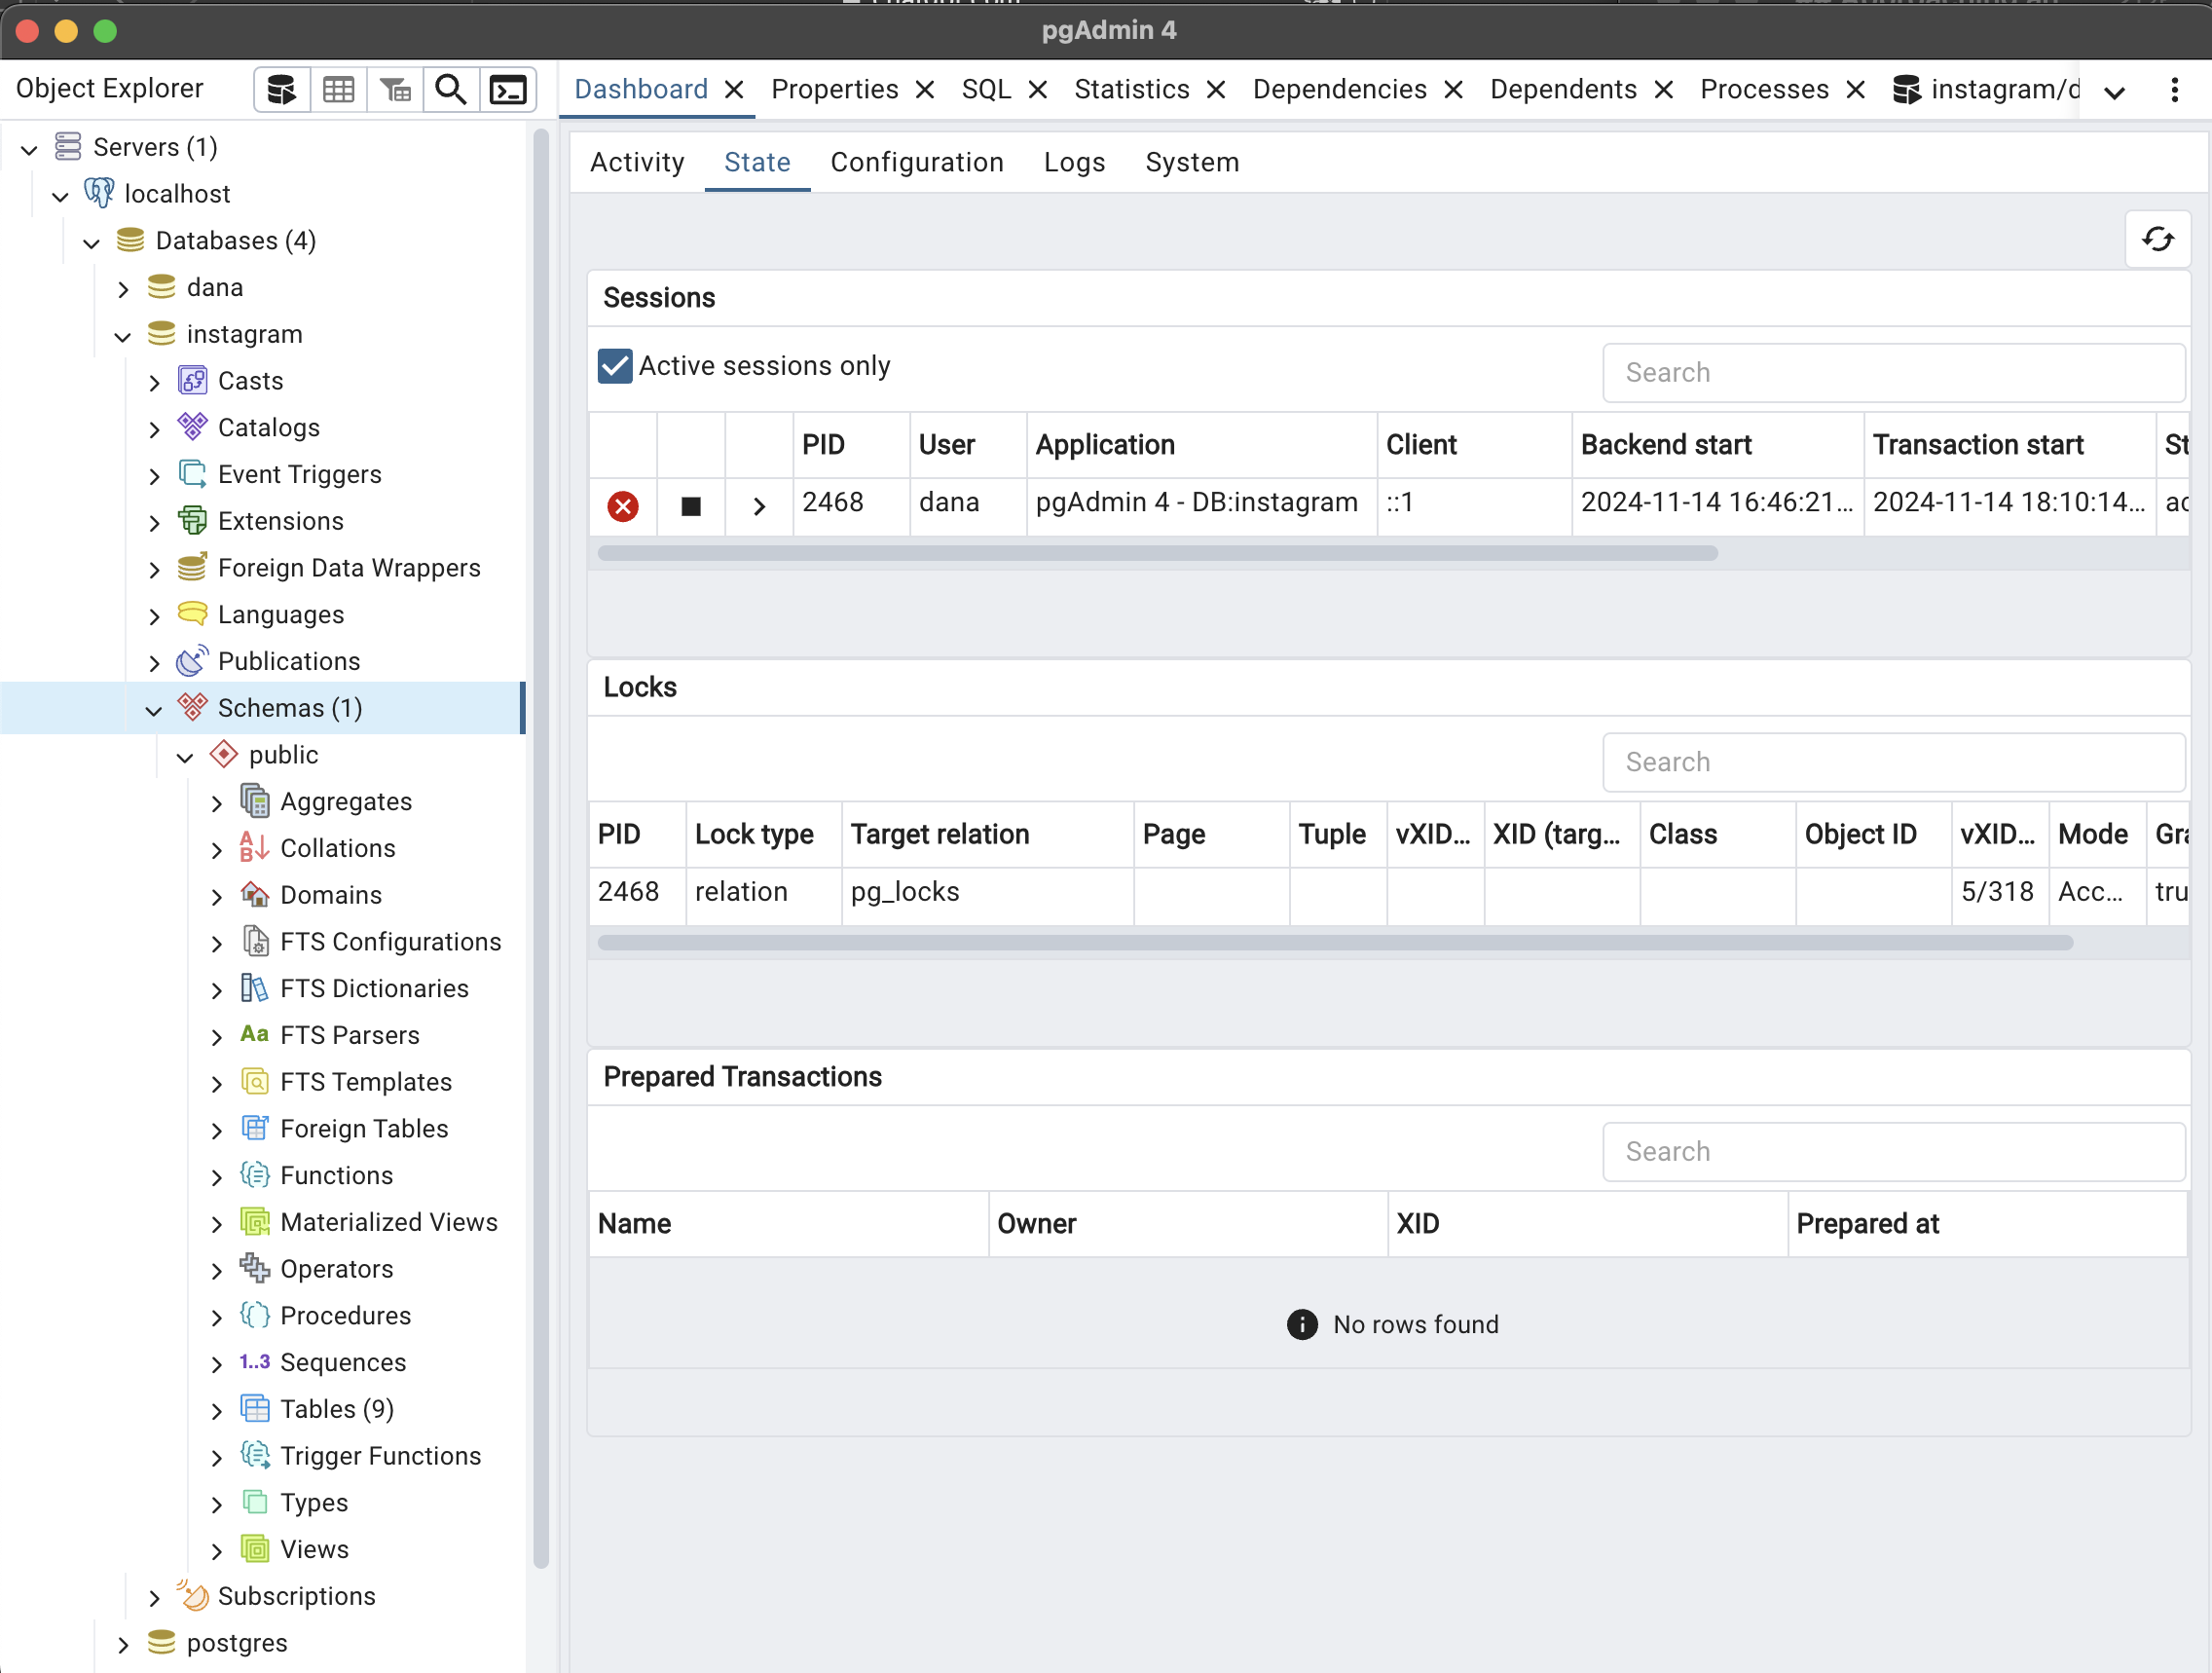Click the Filtered Rows icon
Viewport: 2212px width, 1673px height.
tap(395, 90)
